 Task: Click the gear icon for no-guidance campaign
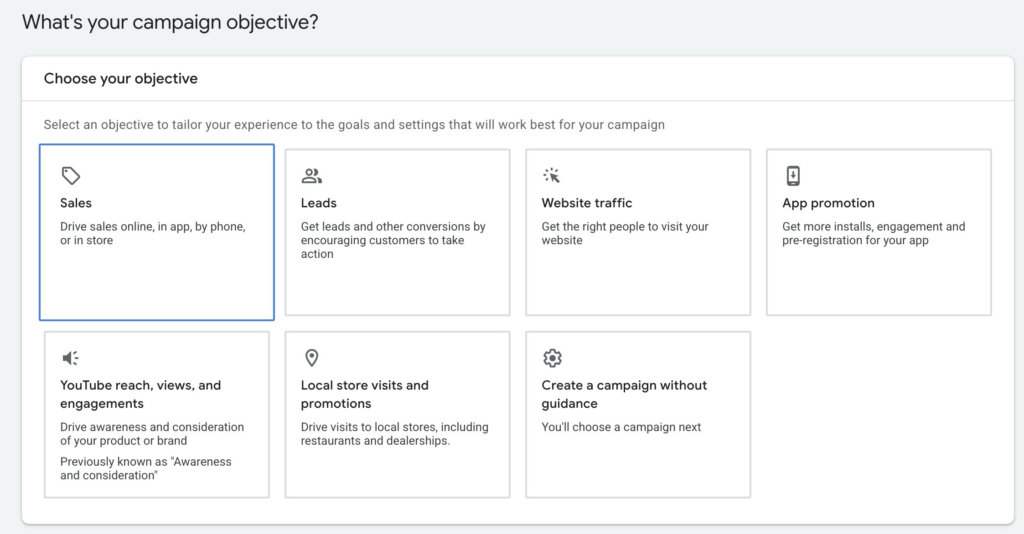[x=552, y=358]
